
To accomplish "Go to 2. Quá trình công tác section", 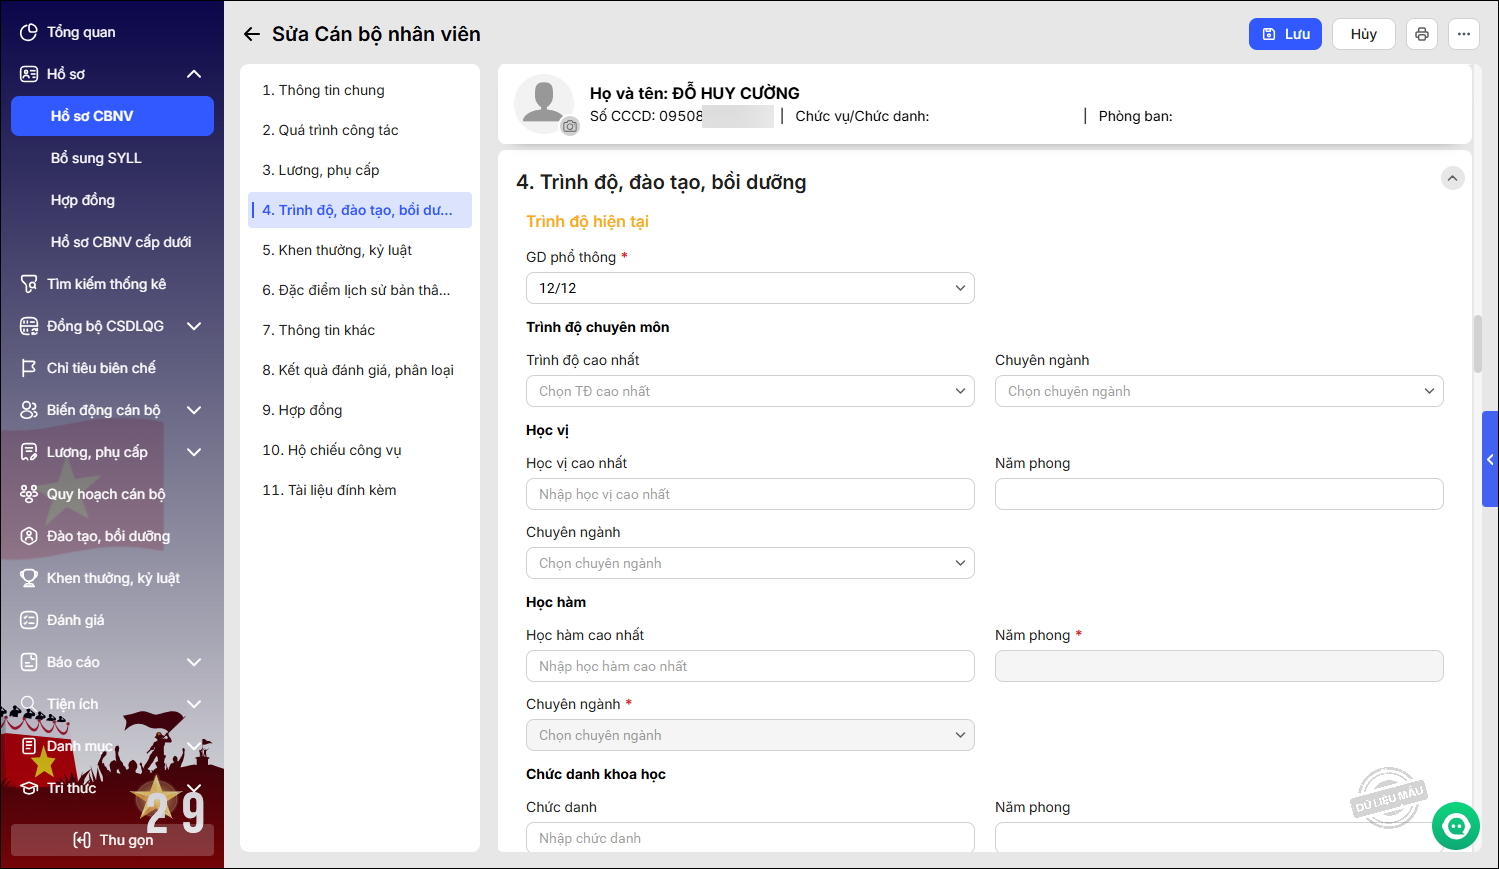I will coord(330,130).
